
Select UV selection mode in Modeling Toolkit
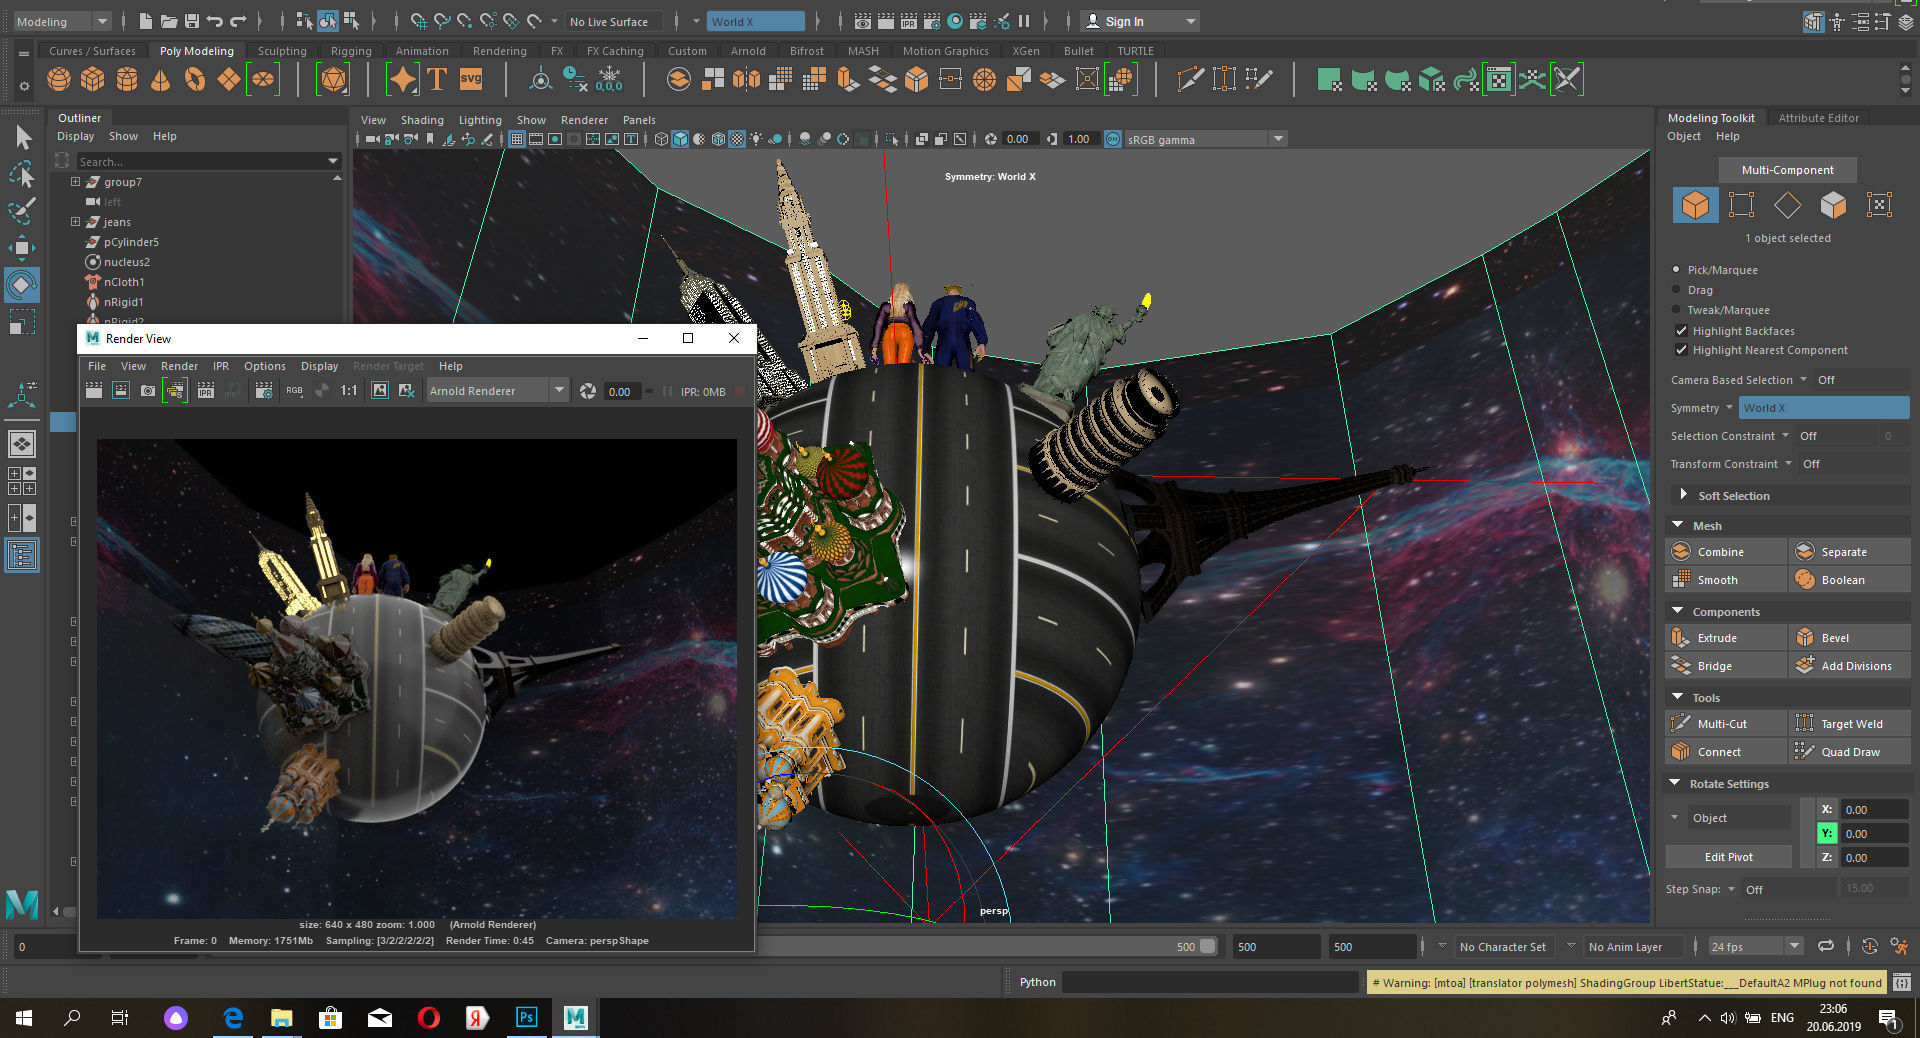click(1879, 205)
